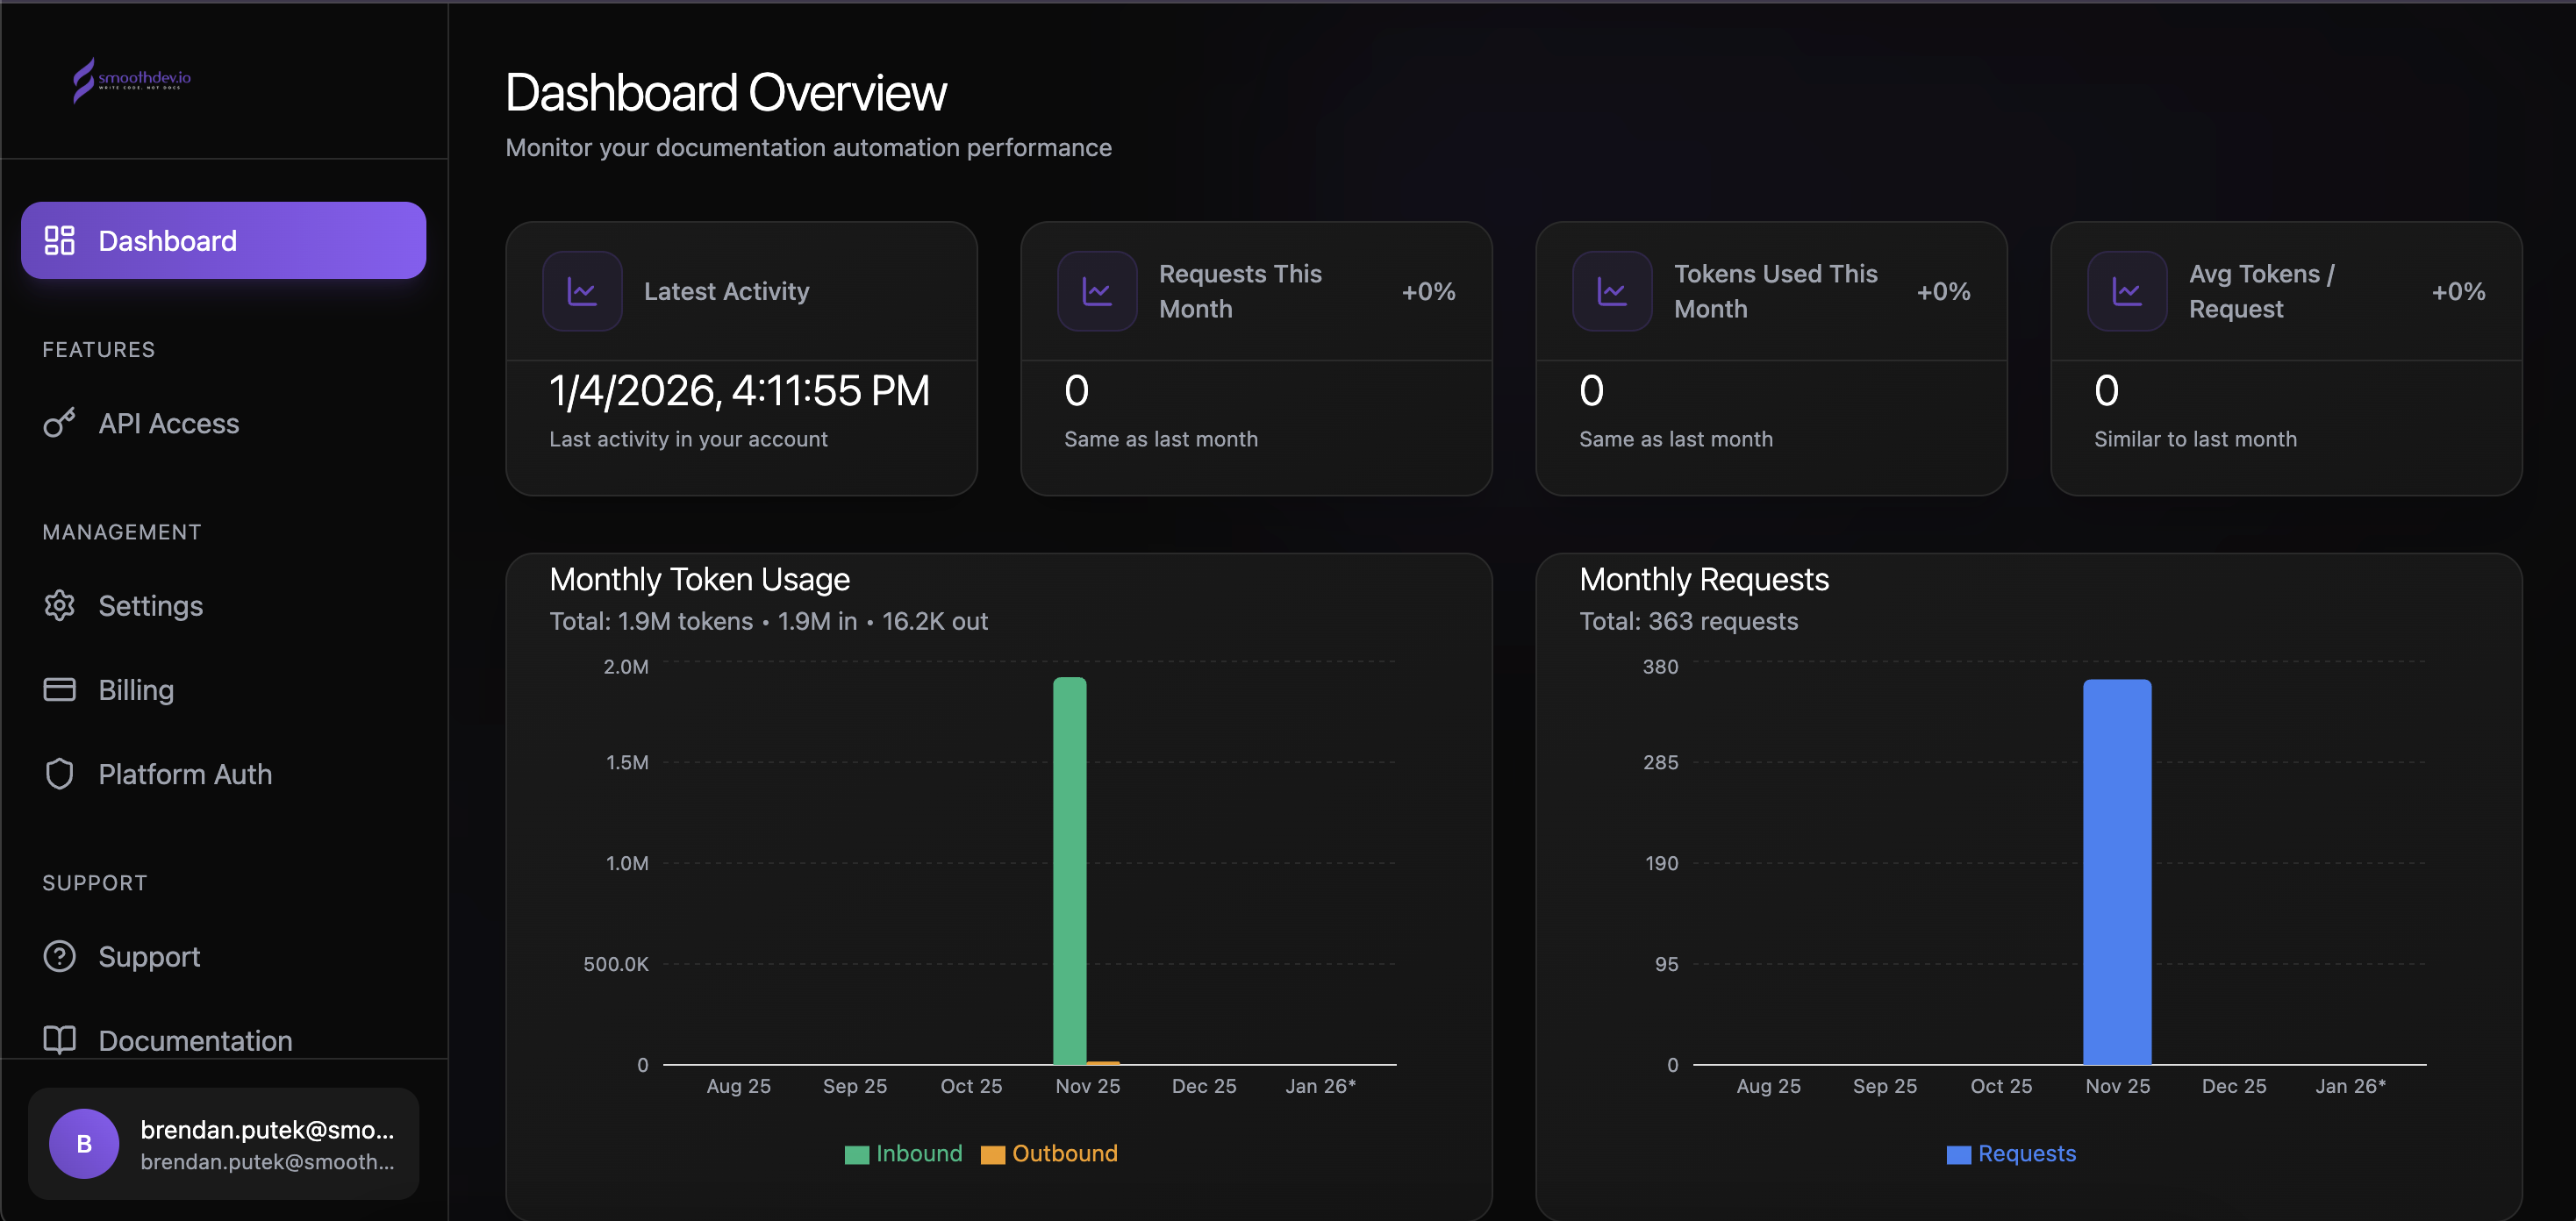Click the Requests This Month chart icon
This screenshot has width=2576, height=1221.
click(1097, 291)
